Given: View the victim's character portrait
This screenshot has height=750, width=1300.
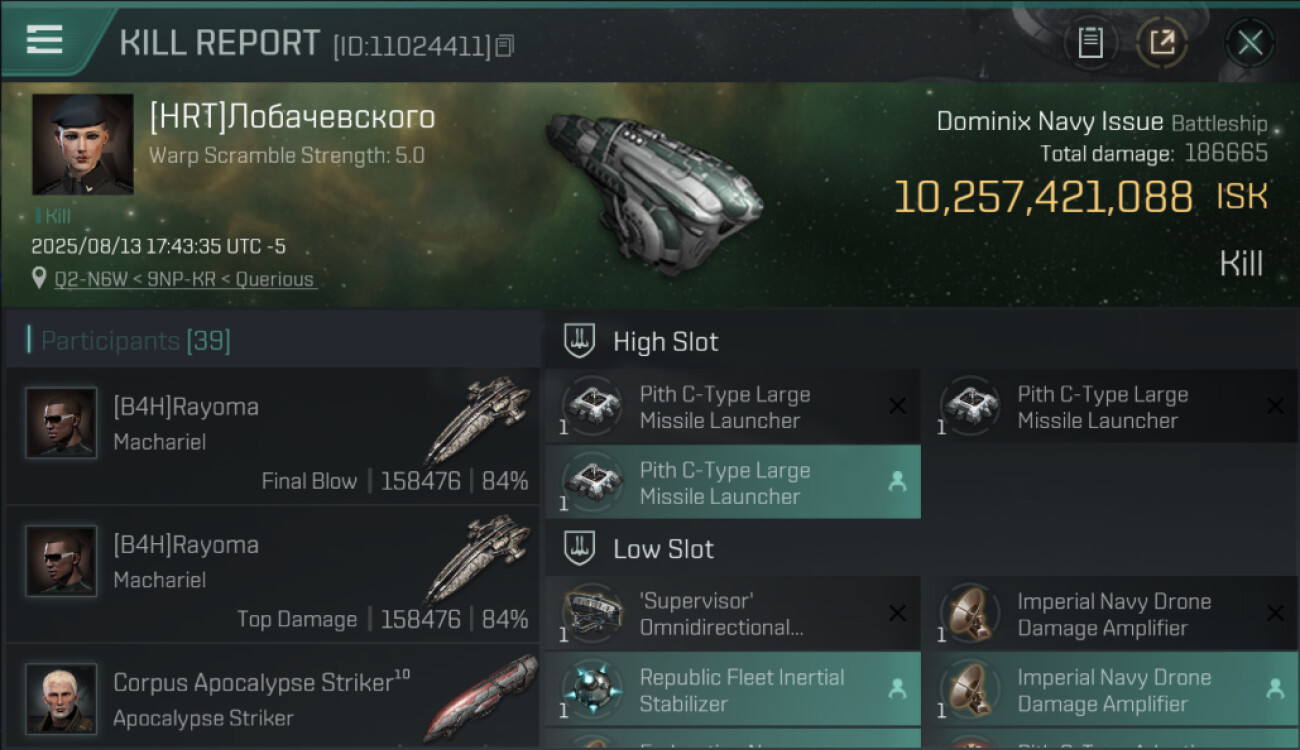Looking at the screenshot, I should [83, 144].
